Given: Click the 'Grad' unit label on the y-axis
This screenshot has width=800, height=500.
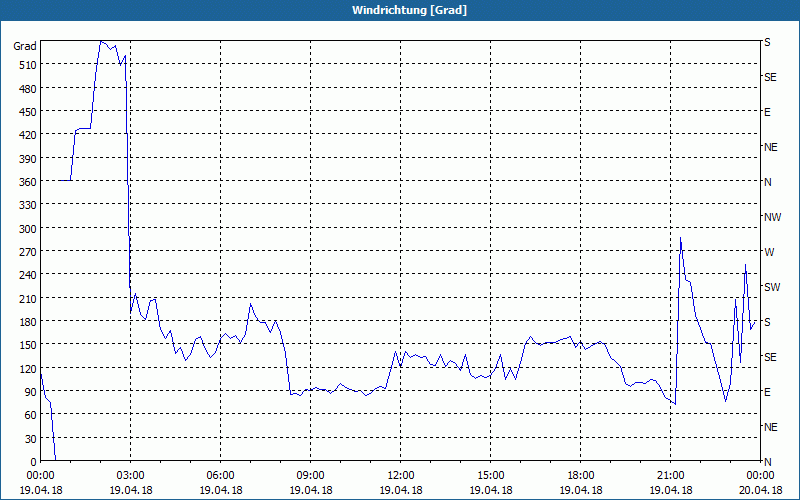Looking at the screenshot, I should 24,46.
